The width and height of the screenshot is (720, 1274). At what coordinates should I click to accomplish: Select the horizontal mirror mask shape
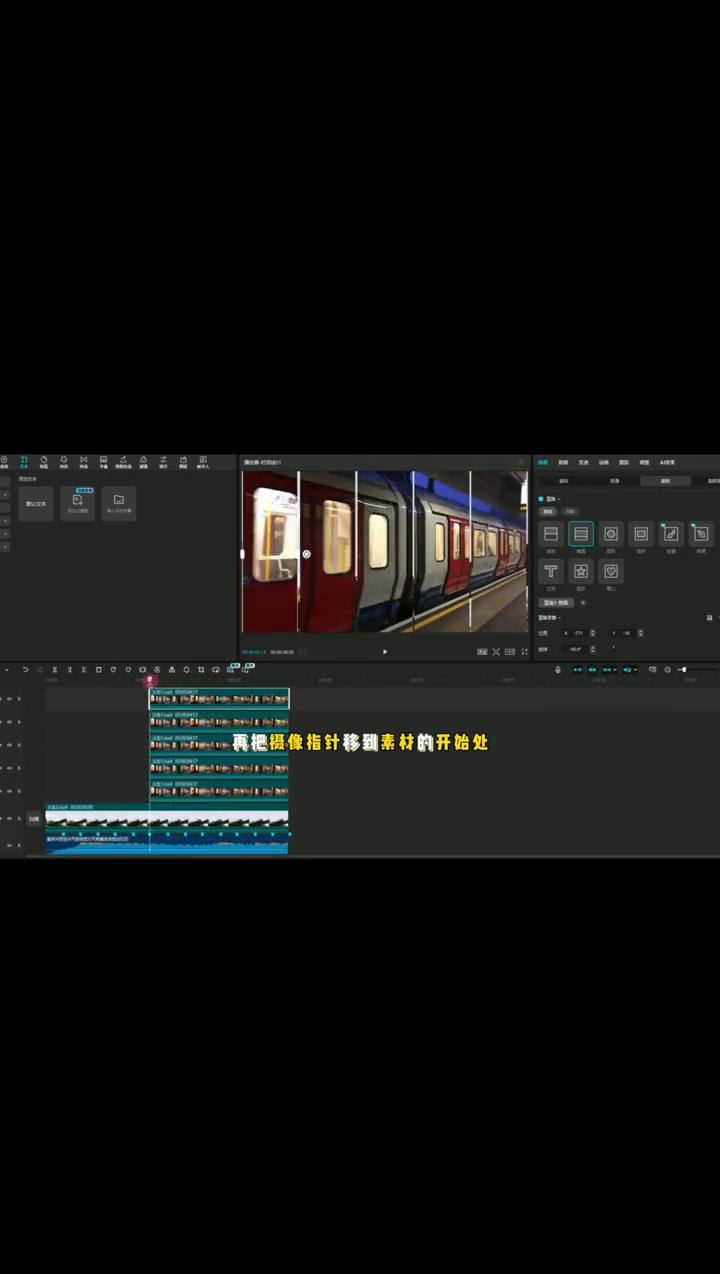[x=581, y=534]
